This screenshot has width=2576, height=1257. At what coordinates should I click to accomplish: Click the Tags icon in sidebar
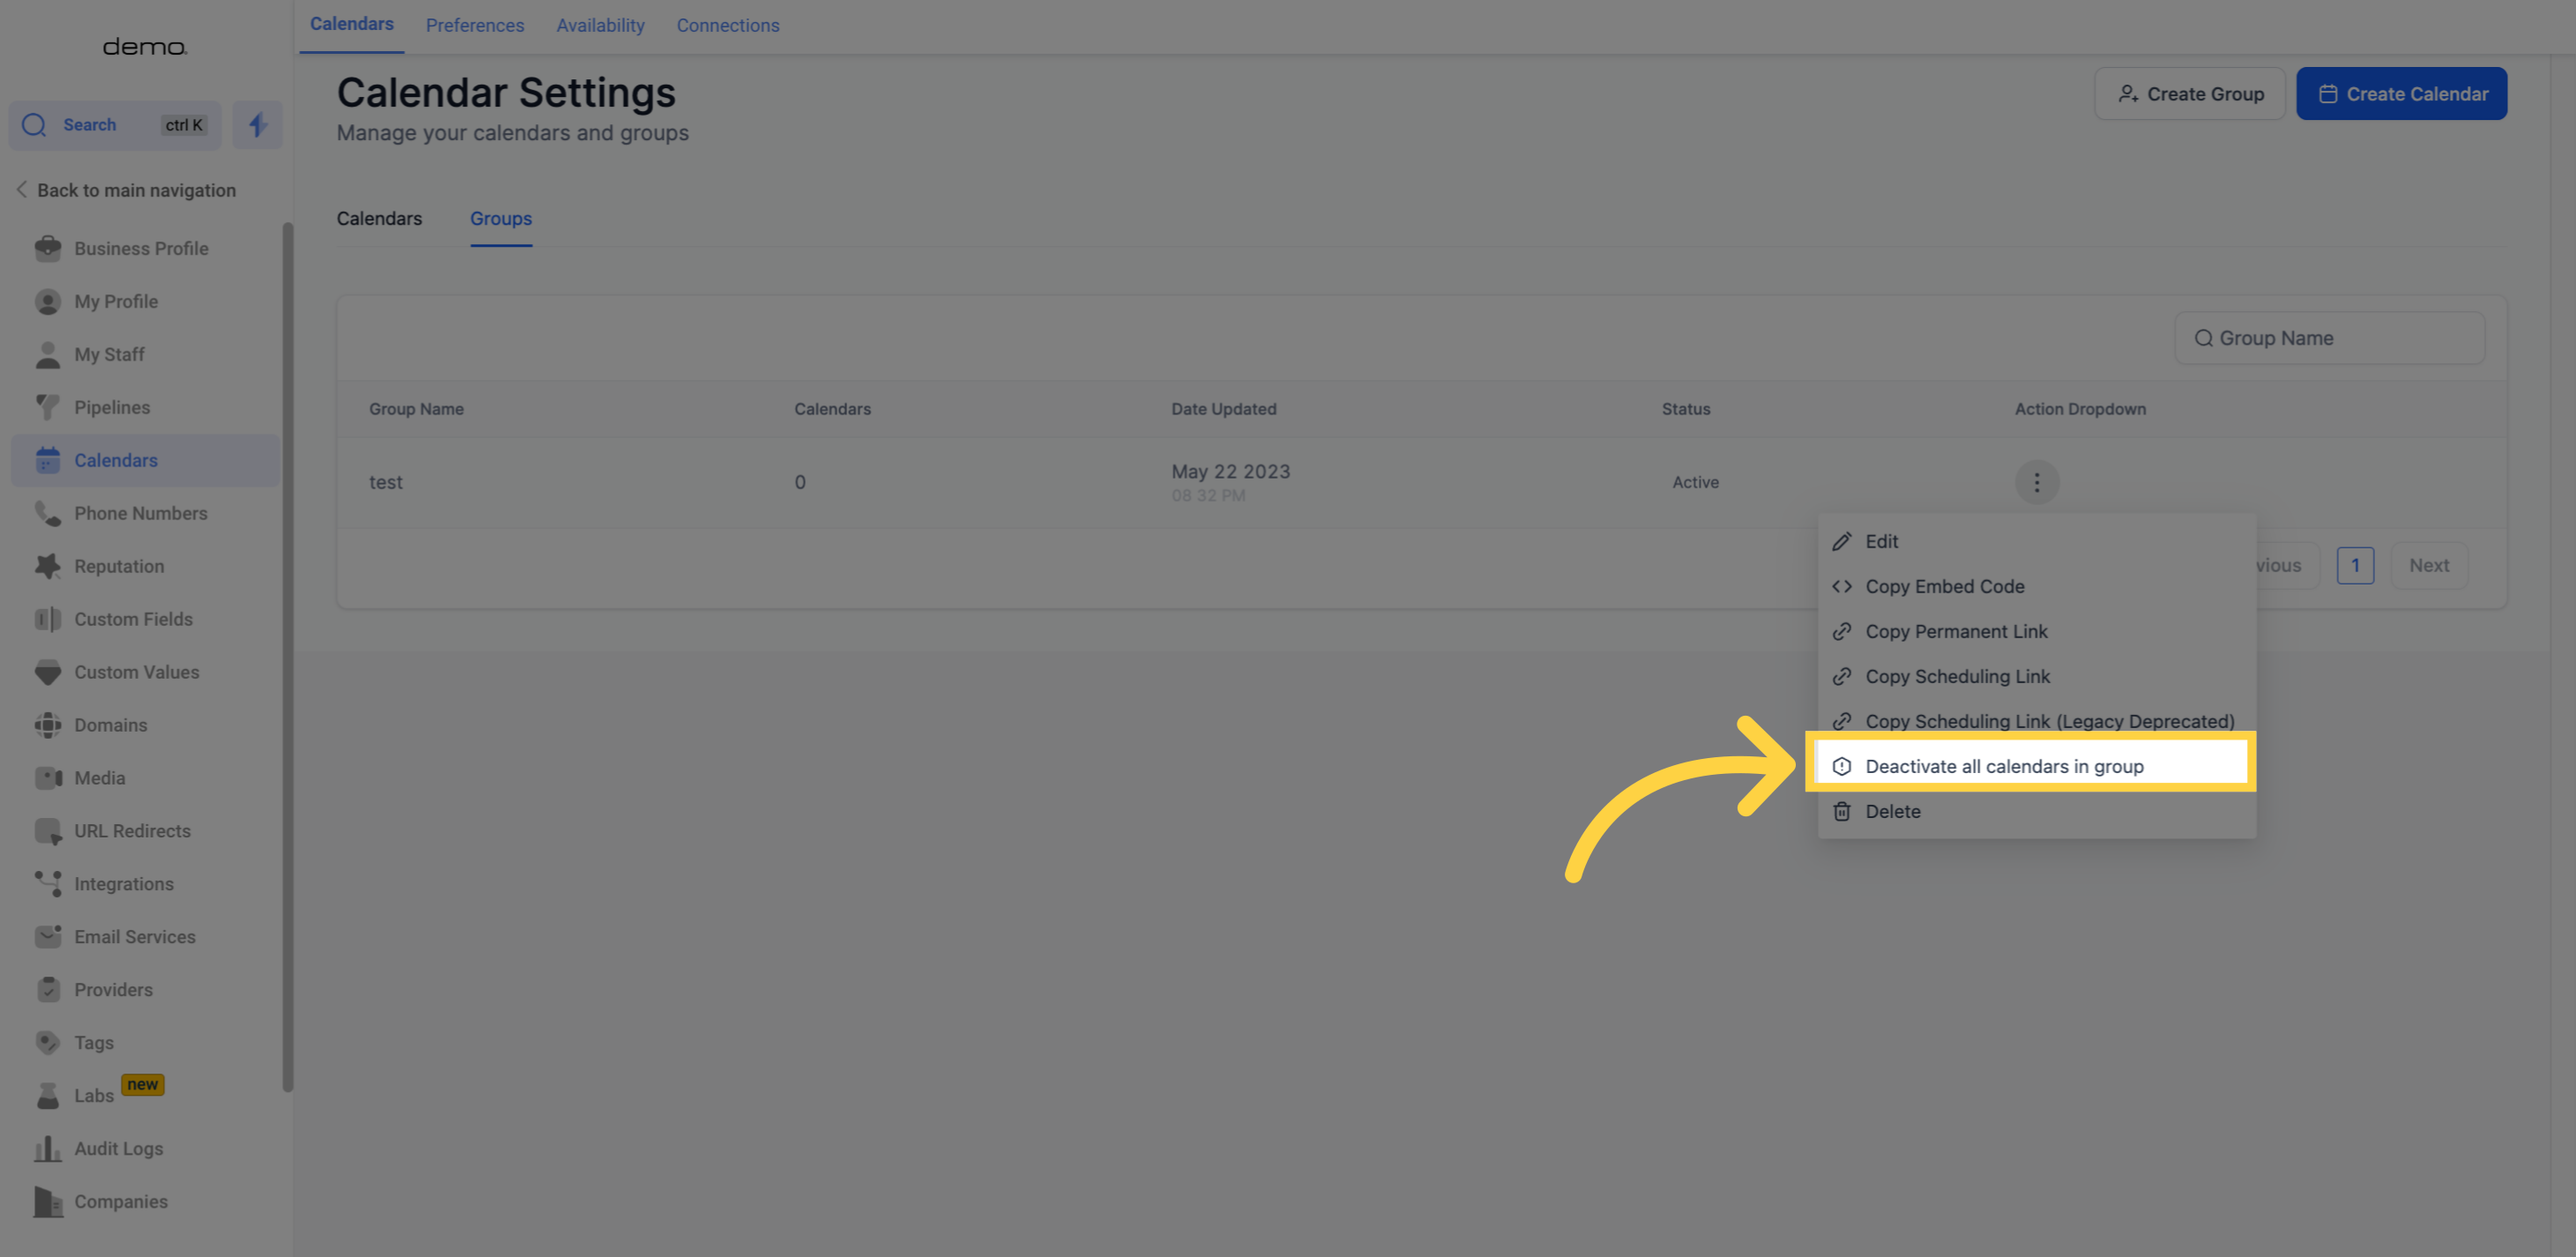[x=47, y=1043]
